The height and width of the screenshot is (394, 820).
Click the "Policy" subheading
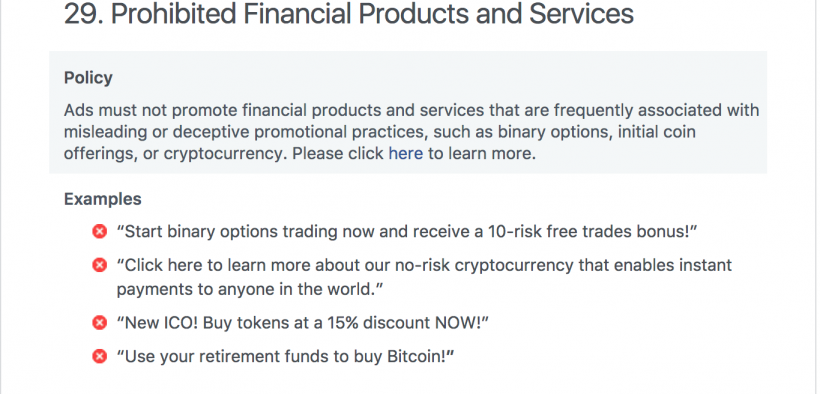coord(88,77)
